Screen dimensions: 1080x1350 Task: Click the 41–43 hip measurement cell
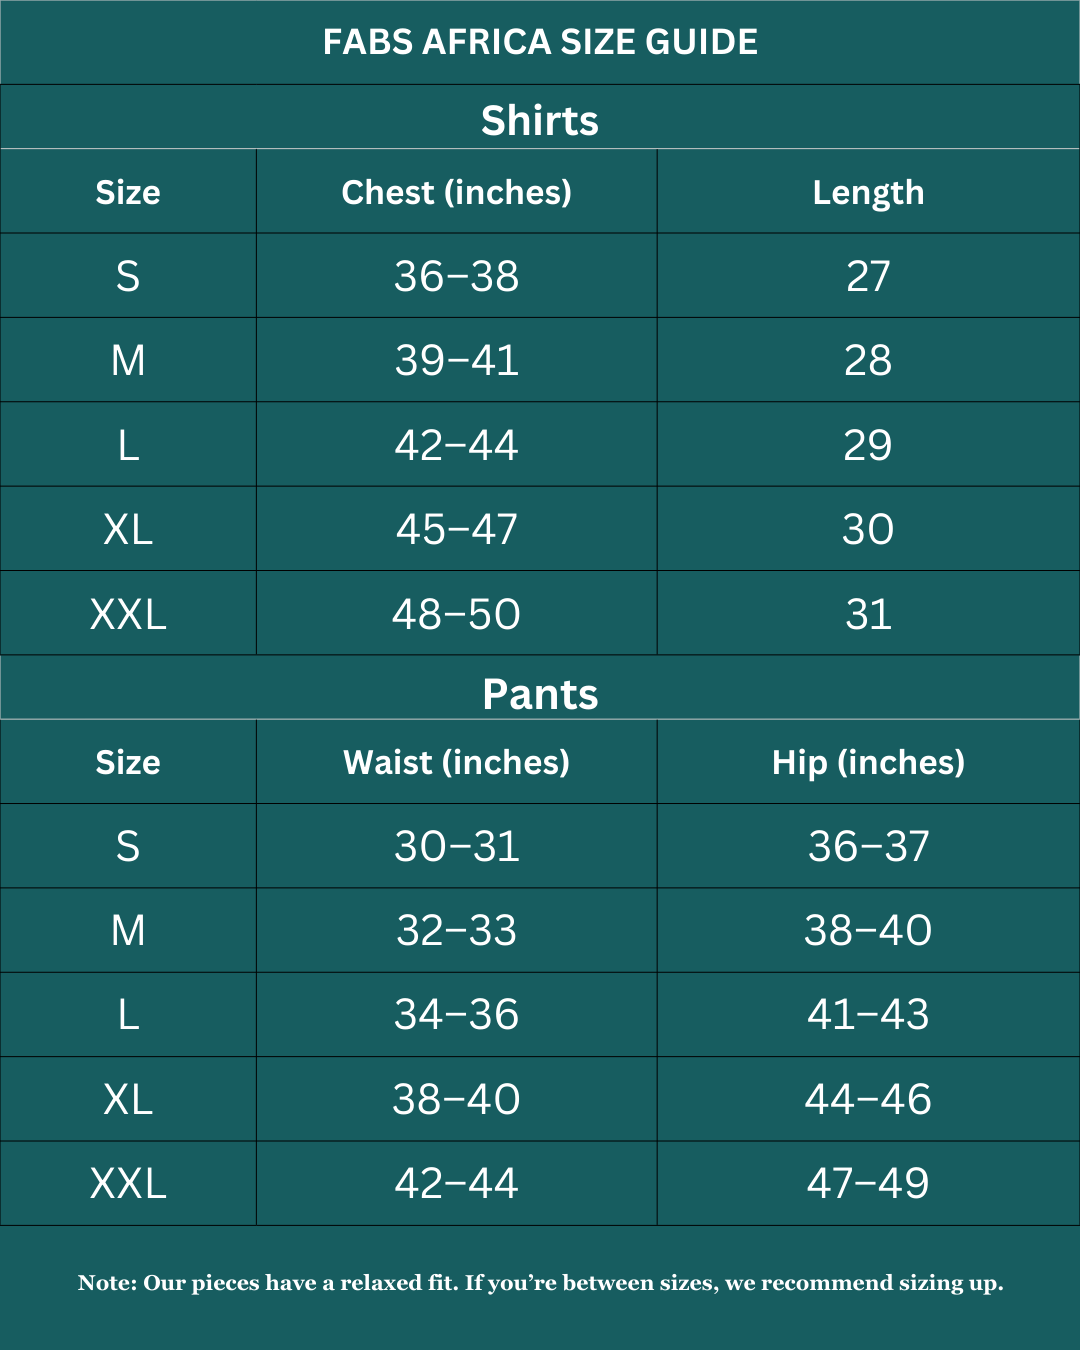click(868, 1014)
